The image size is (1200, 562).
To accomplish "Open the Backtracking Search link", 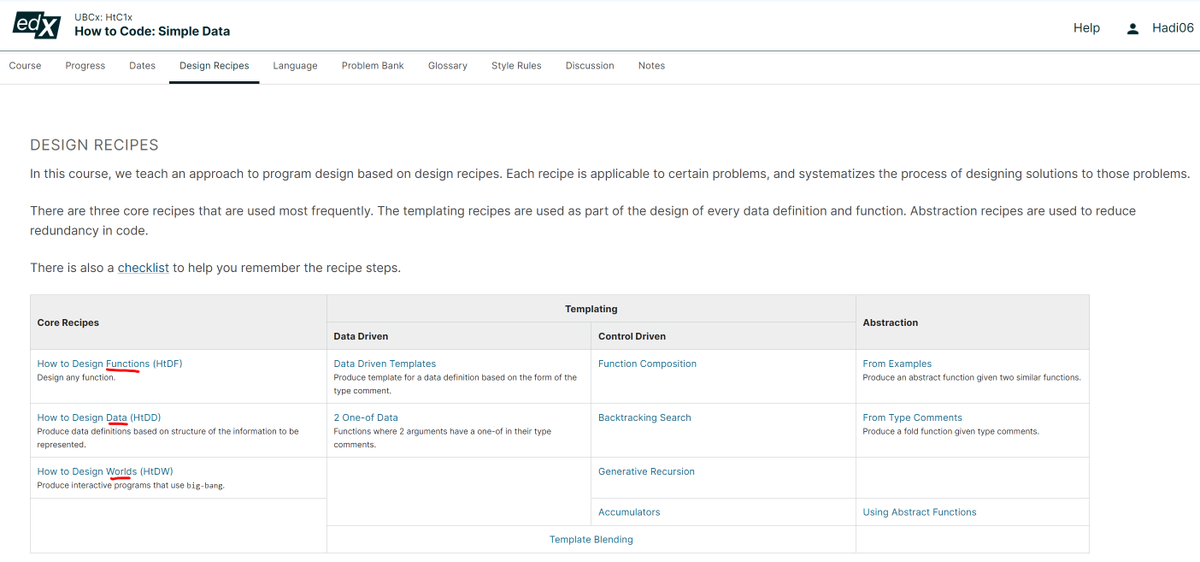I will pyautogui.click(x=645, y=418).
